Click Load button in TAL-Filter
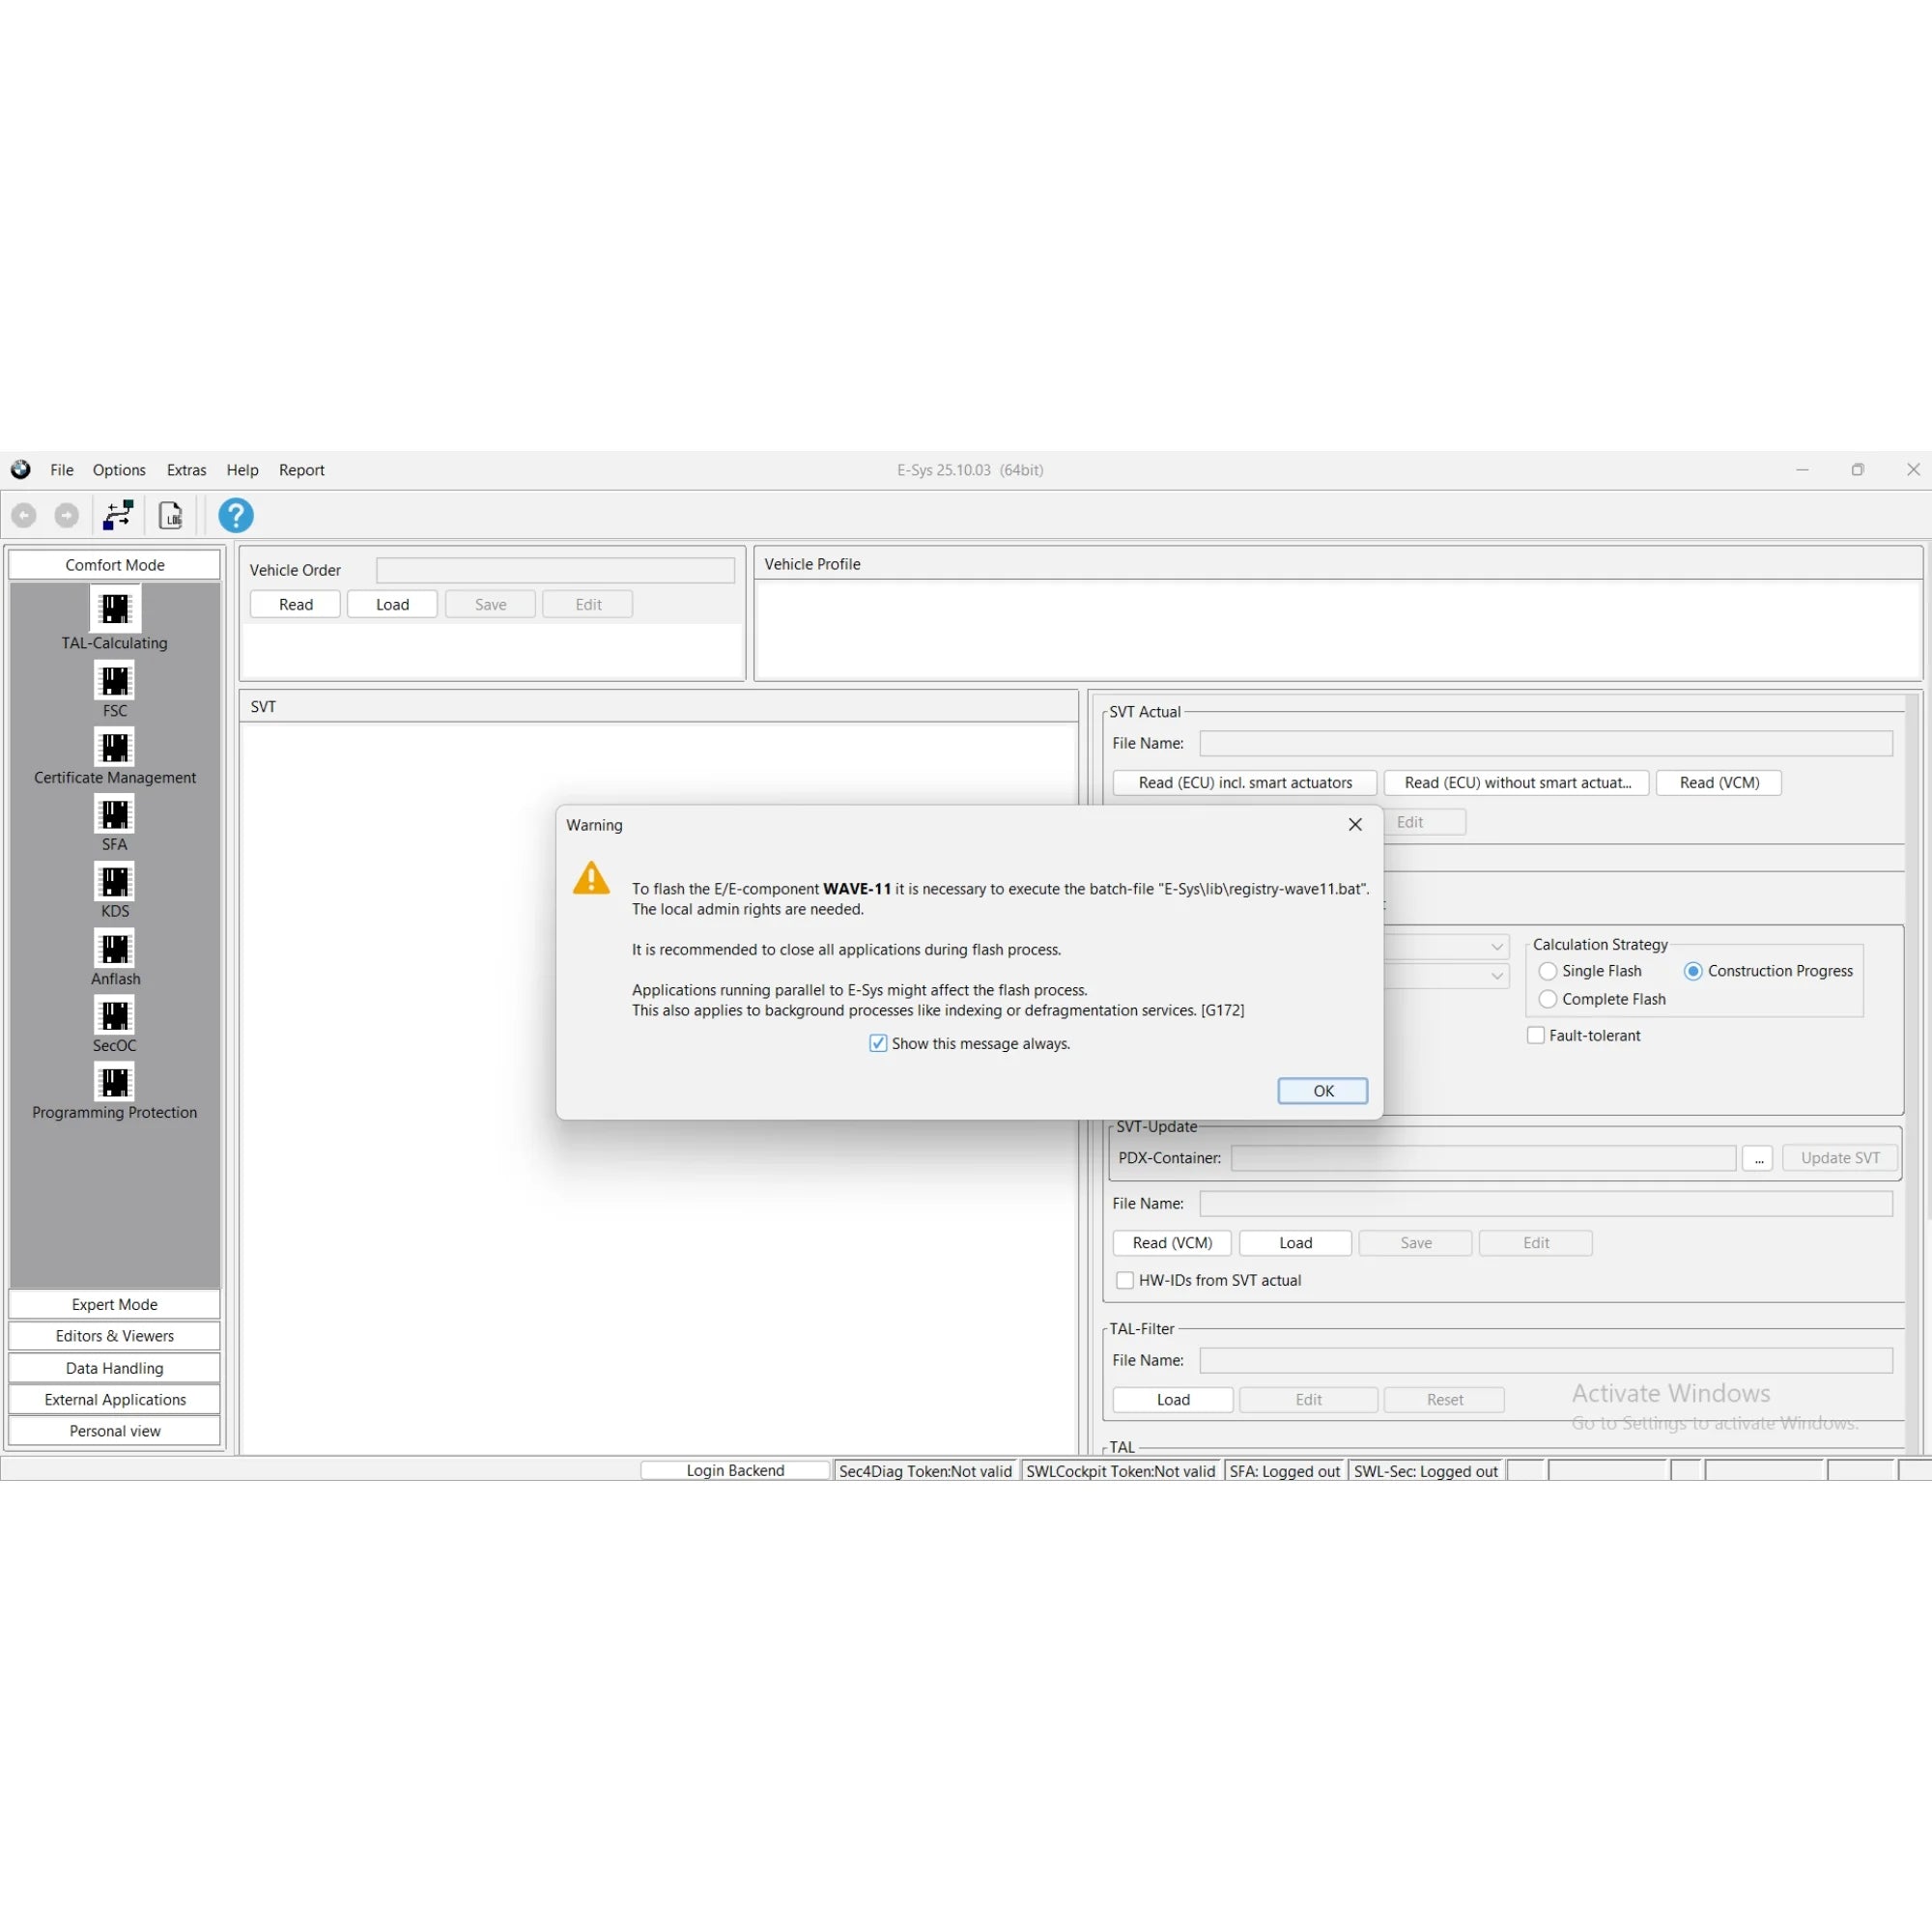This screenshot has height=1932, width=1932. click(1173, 1400)
